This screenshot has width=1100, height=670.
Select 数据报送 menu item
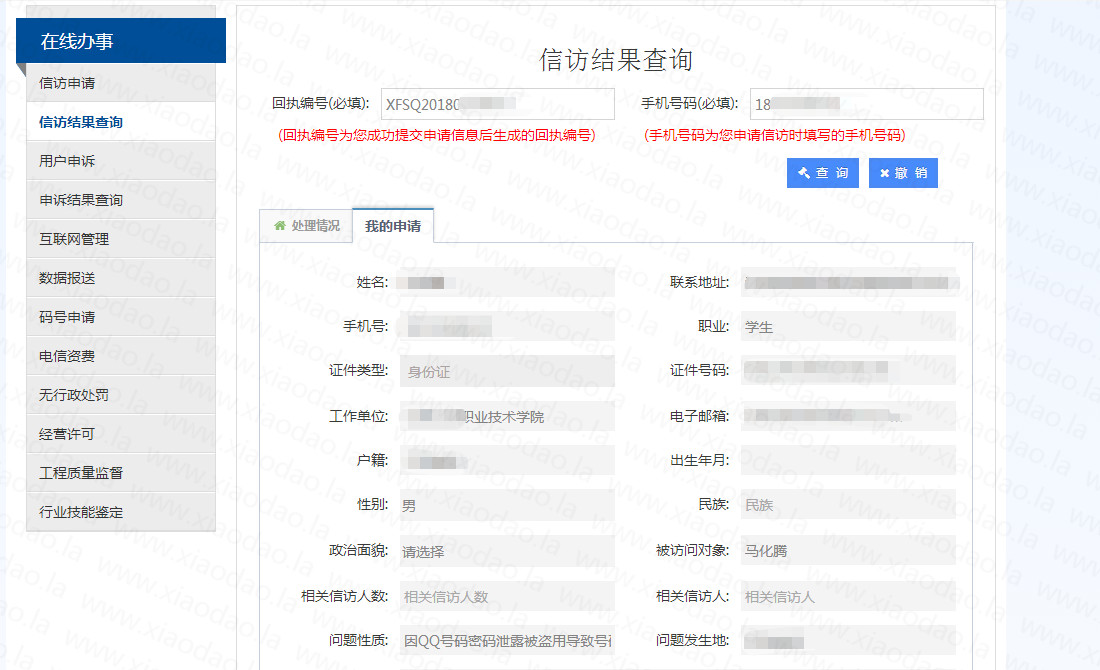[x=121, y=278]
